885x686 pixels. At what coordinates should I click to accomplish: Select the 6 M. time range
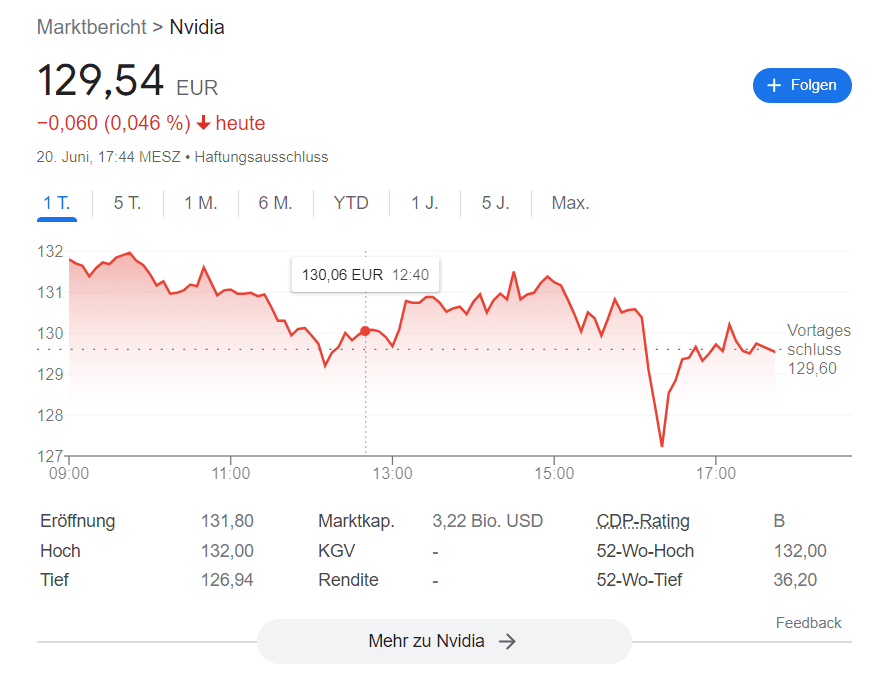click(275, 203)
